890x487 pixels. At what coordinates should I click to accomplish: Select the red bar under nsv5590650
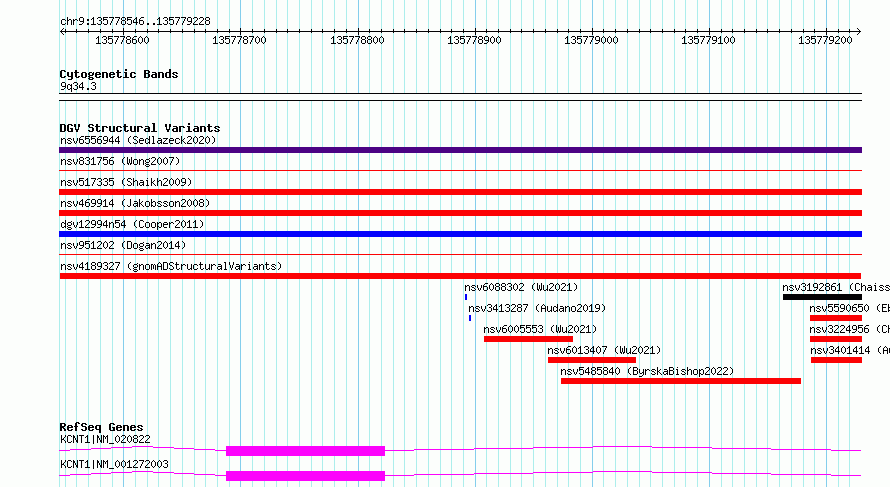point(836,318)
